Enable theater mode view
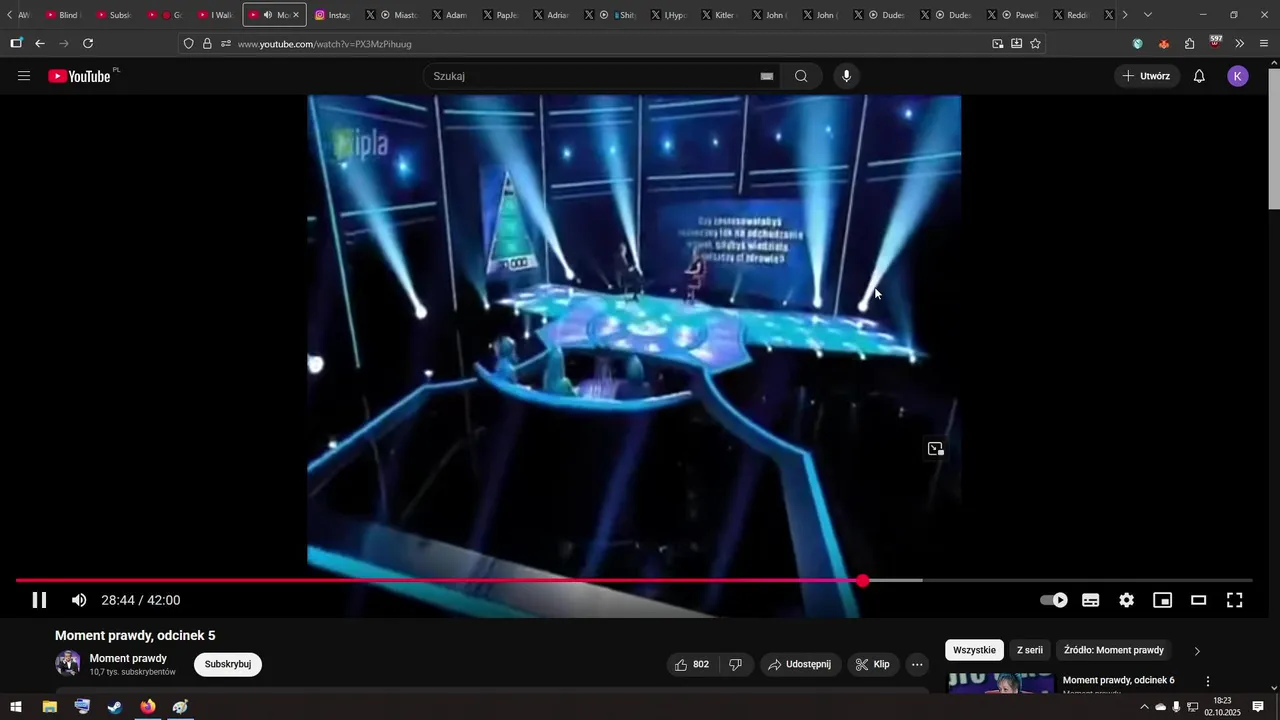This screenshot has height=720, width=1280. pyautogui.click(x=1199, y=600)
